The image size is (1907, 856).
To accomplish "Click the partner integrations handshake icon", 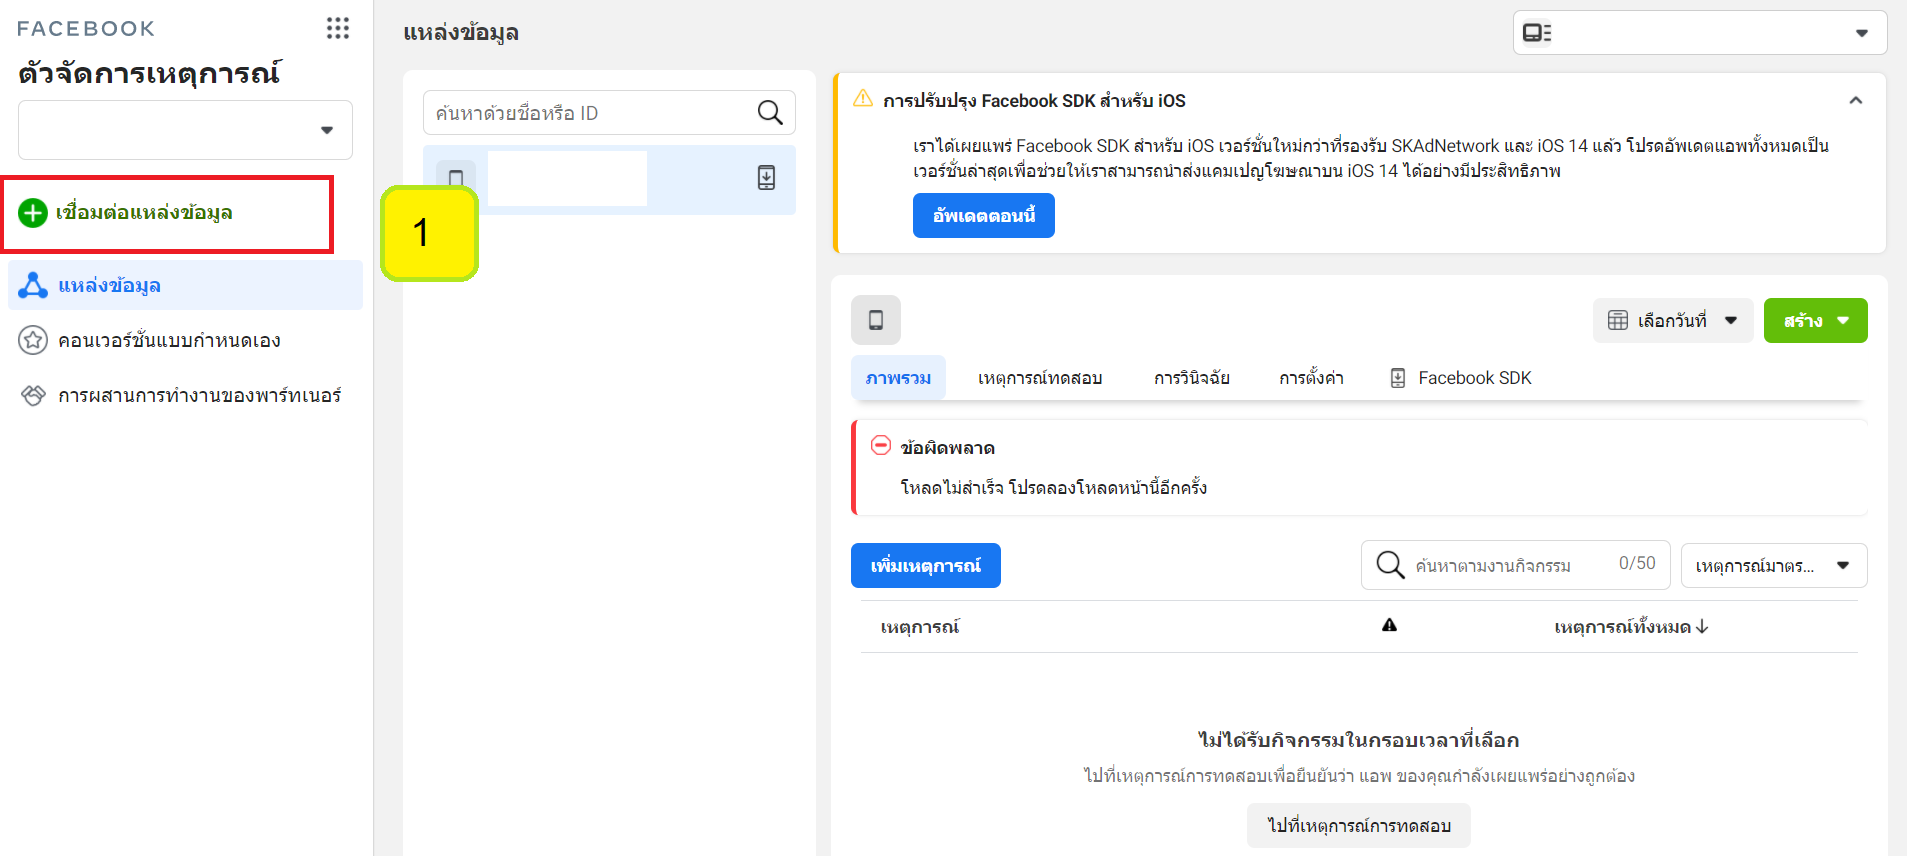I will coord(33,395).
